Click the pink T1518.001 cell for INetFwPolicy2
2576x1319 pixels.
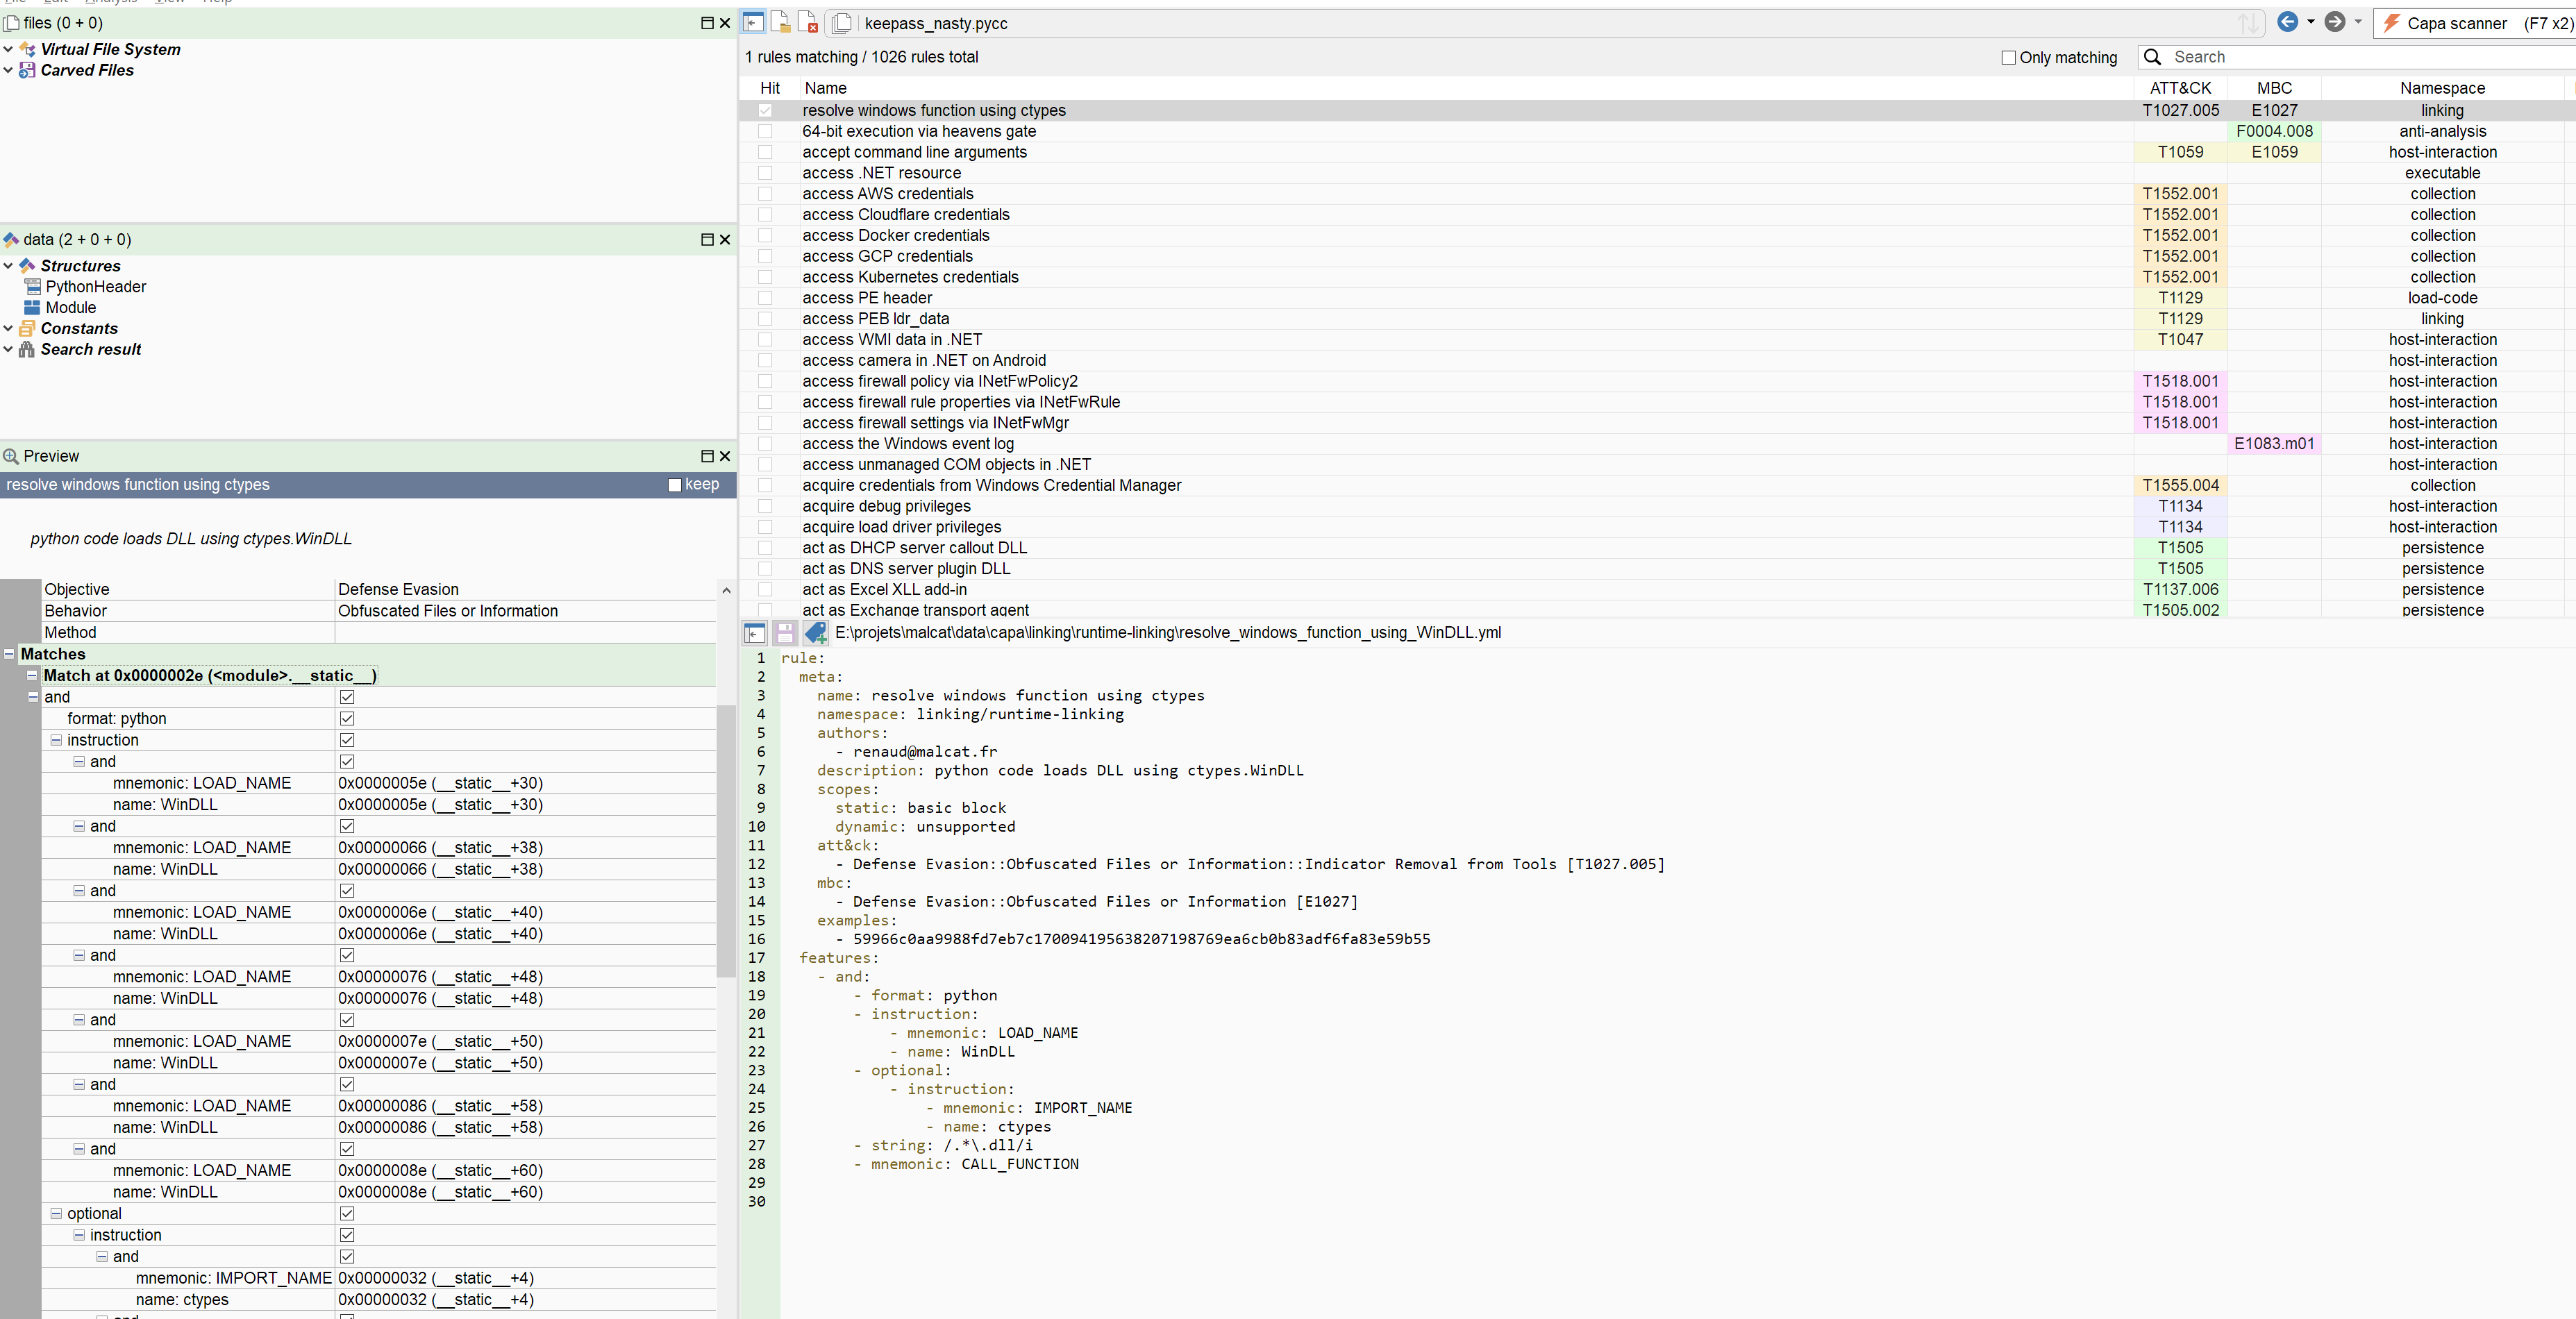coord(2181,381)
